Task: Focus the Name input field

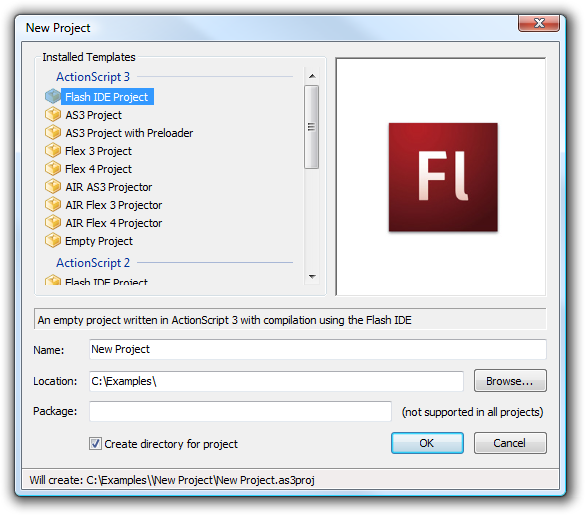Action: point(318,349)
